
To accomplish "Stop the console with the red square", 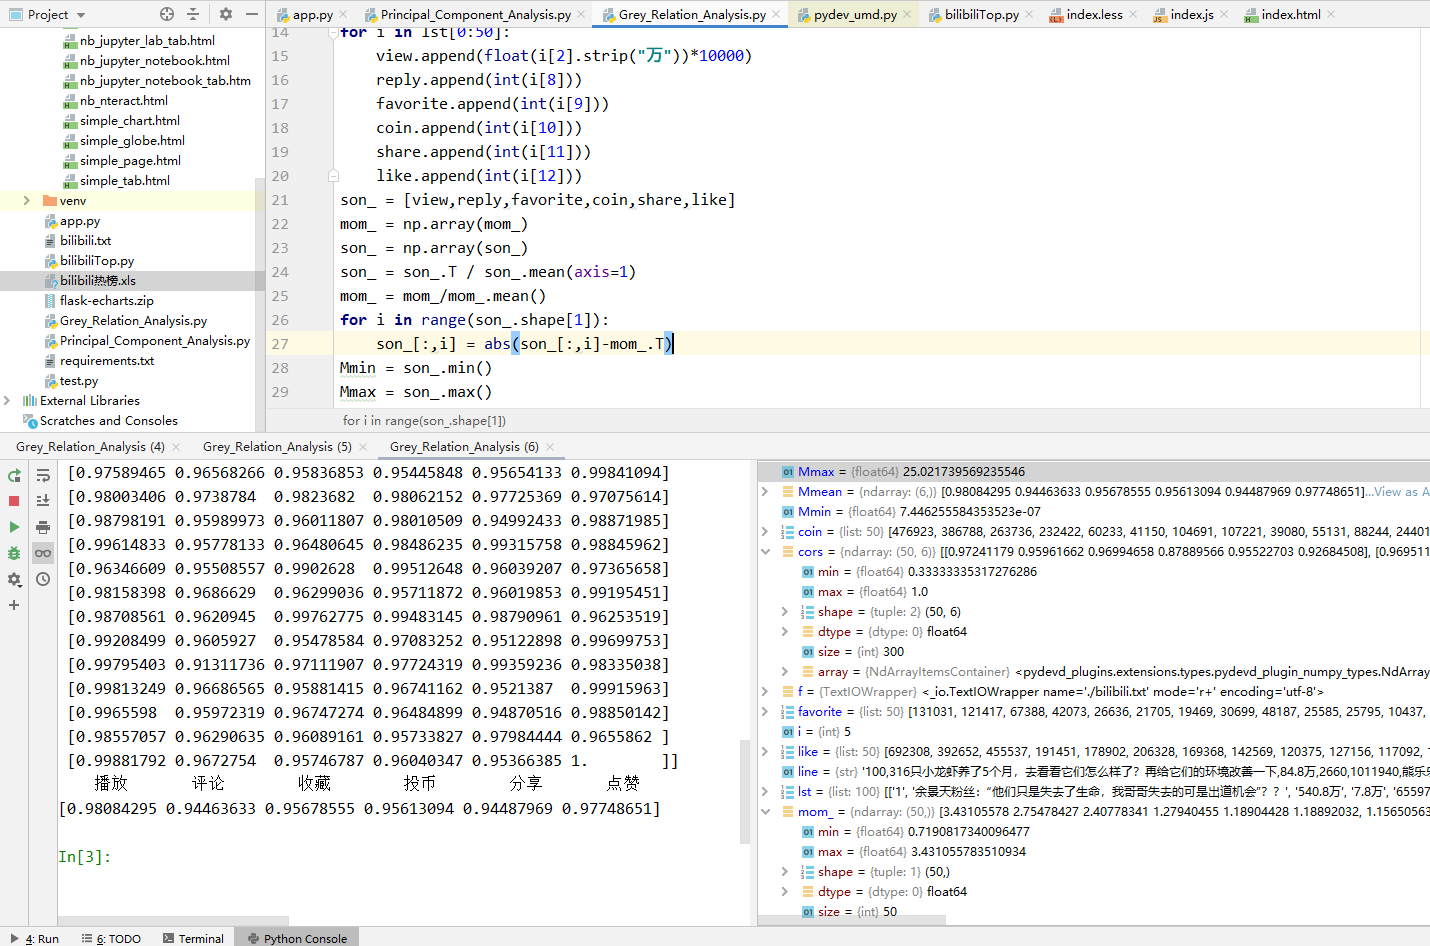I will (x=14, y=501).
